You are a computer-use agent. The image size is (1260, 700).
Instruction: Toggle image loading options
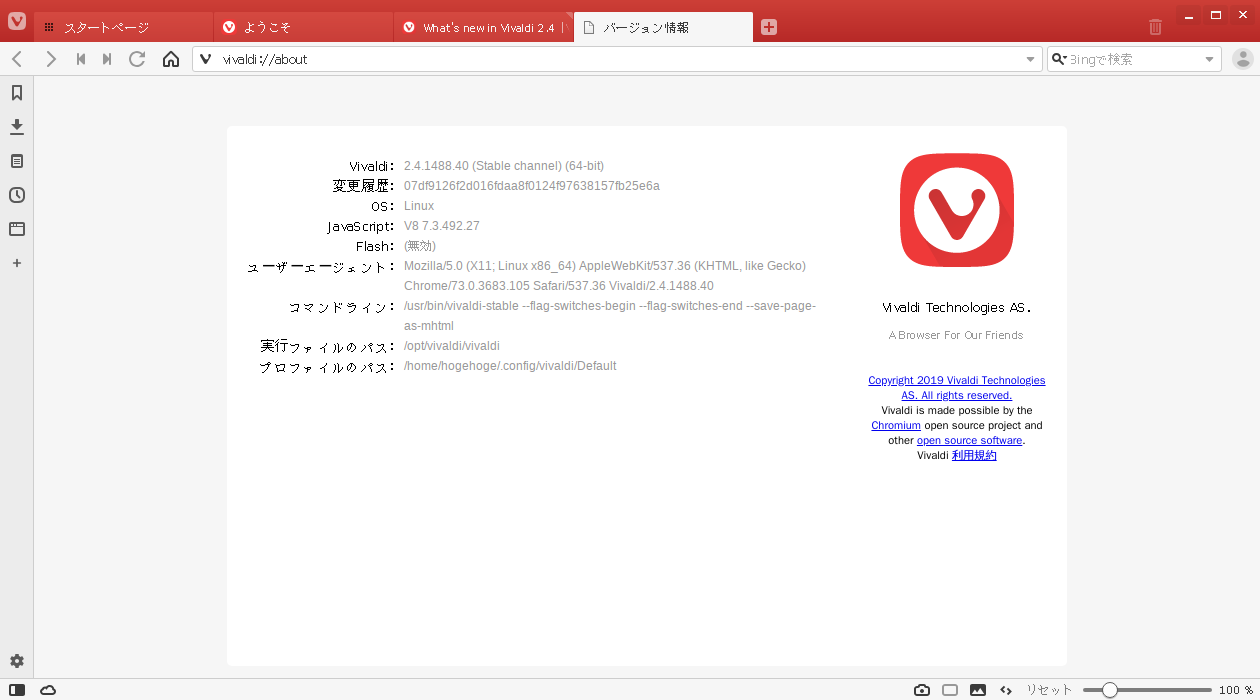pos(978,690)
